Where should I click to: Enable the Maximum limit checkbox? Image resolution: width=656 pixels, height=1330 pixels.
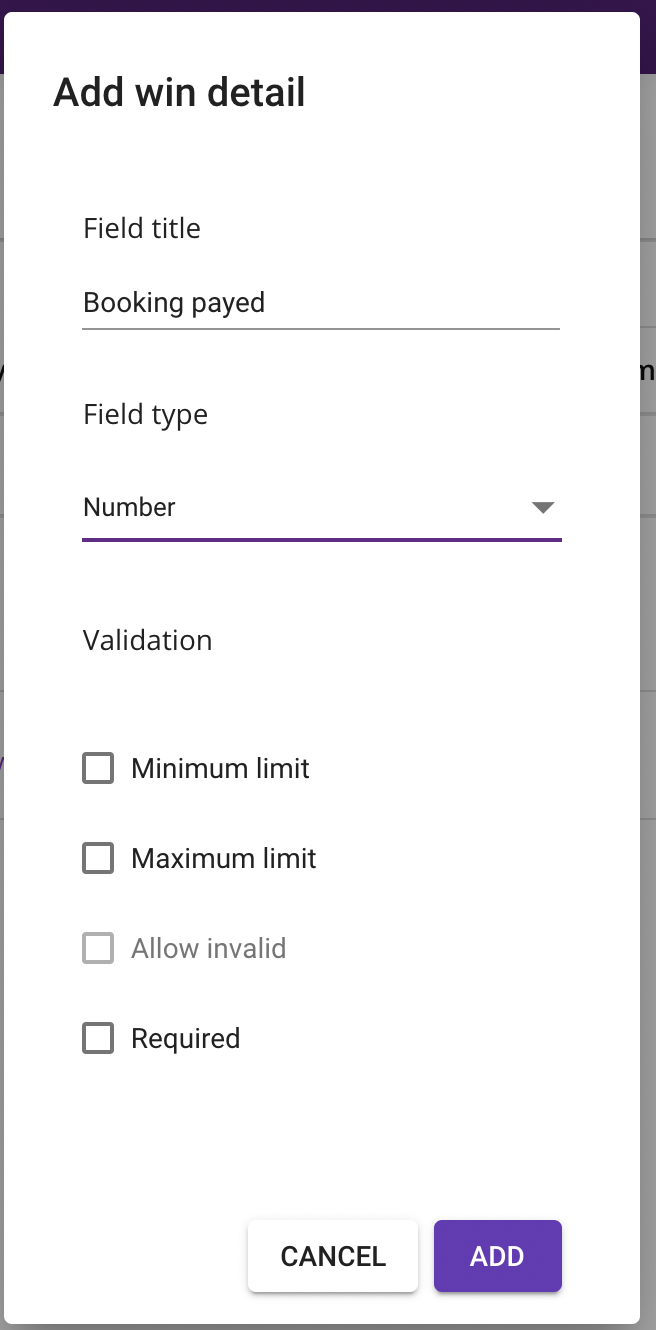(98, 859)
